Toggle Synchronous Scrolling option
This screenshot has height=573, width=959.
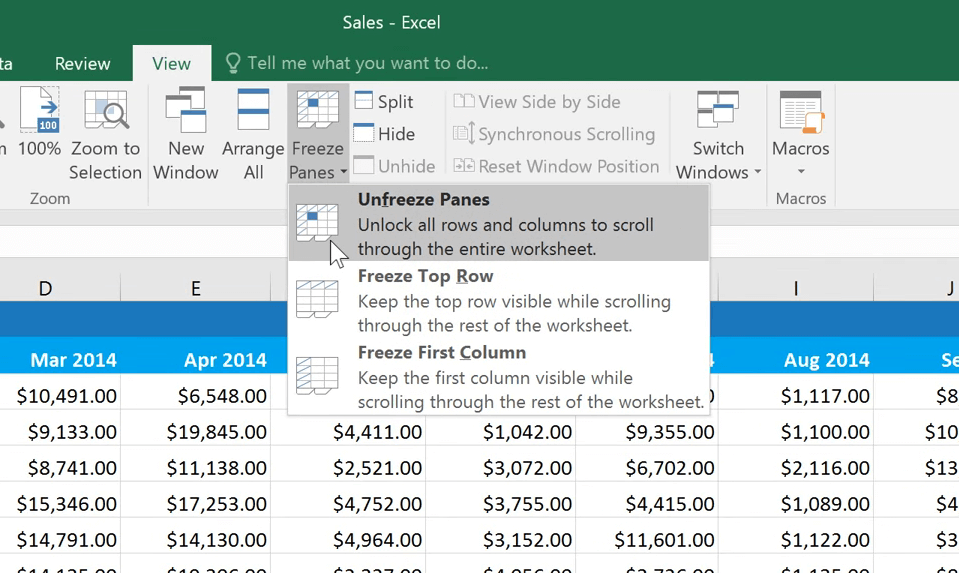(554, 134)
